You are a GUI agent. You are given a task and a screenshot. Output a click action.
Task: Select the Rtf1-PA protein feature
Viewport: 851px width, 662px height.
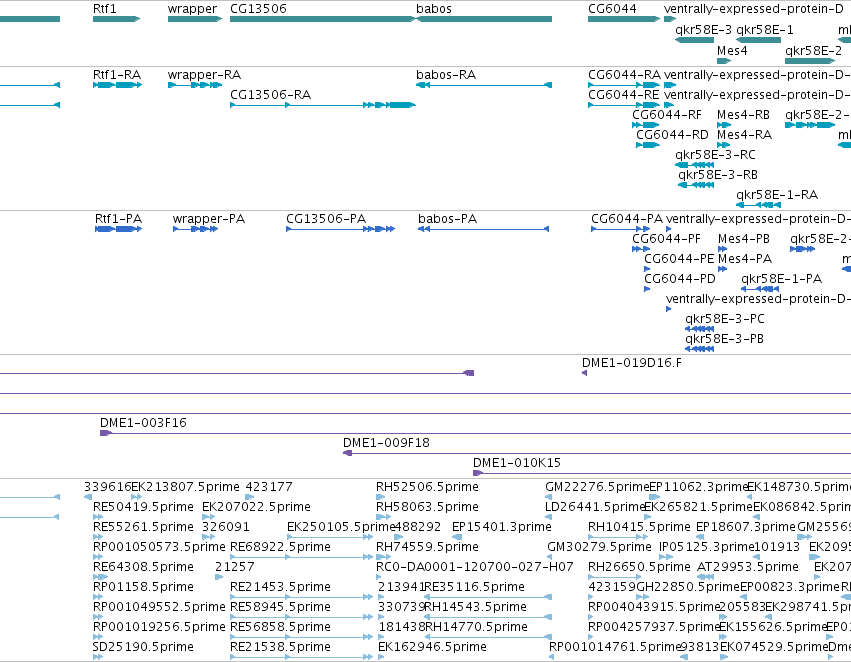(118, 229)
